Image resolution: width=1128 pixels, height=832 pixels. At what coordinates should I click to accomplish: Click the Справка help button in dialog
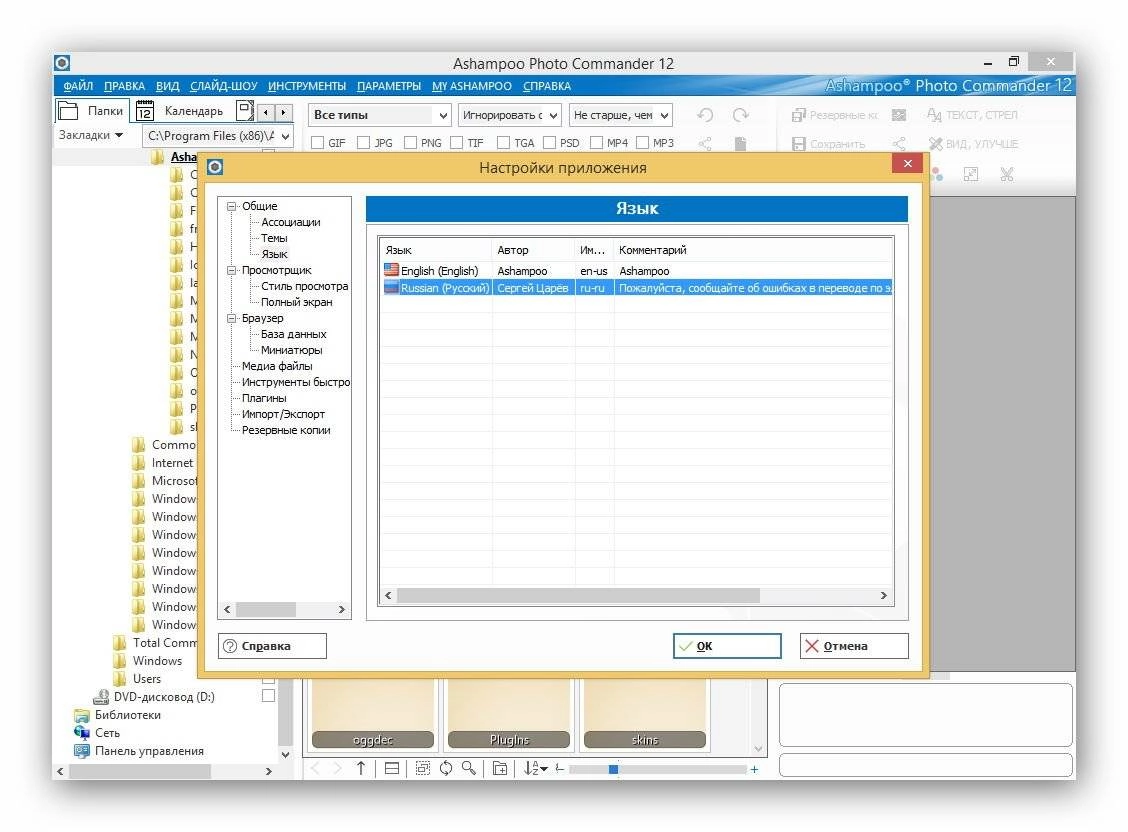(x=272, y=646)
